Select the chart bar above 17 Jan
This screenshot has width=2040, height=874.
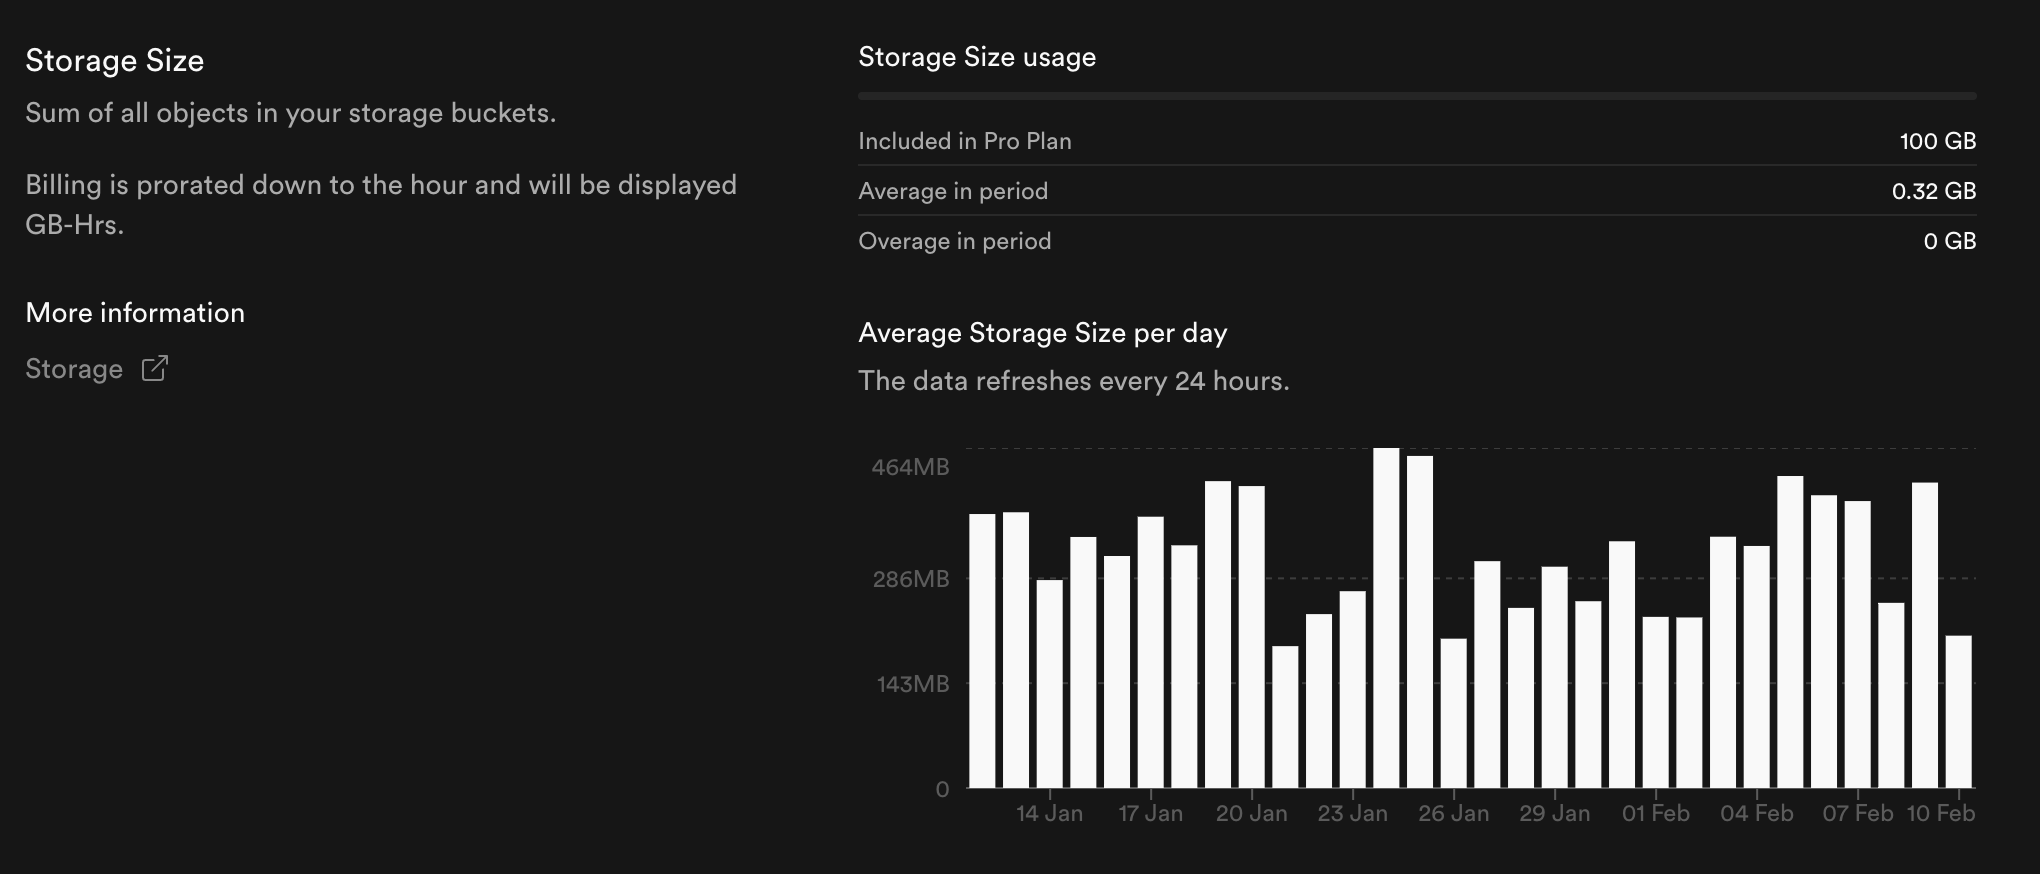tap(1151, 652)
